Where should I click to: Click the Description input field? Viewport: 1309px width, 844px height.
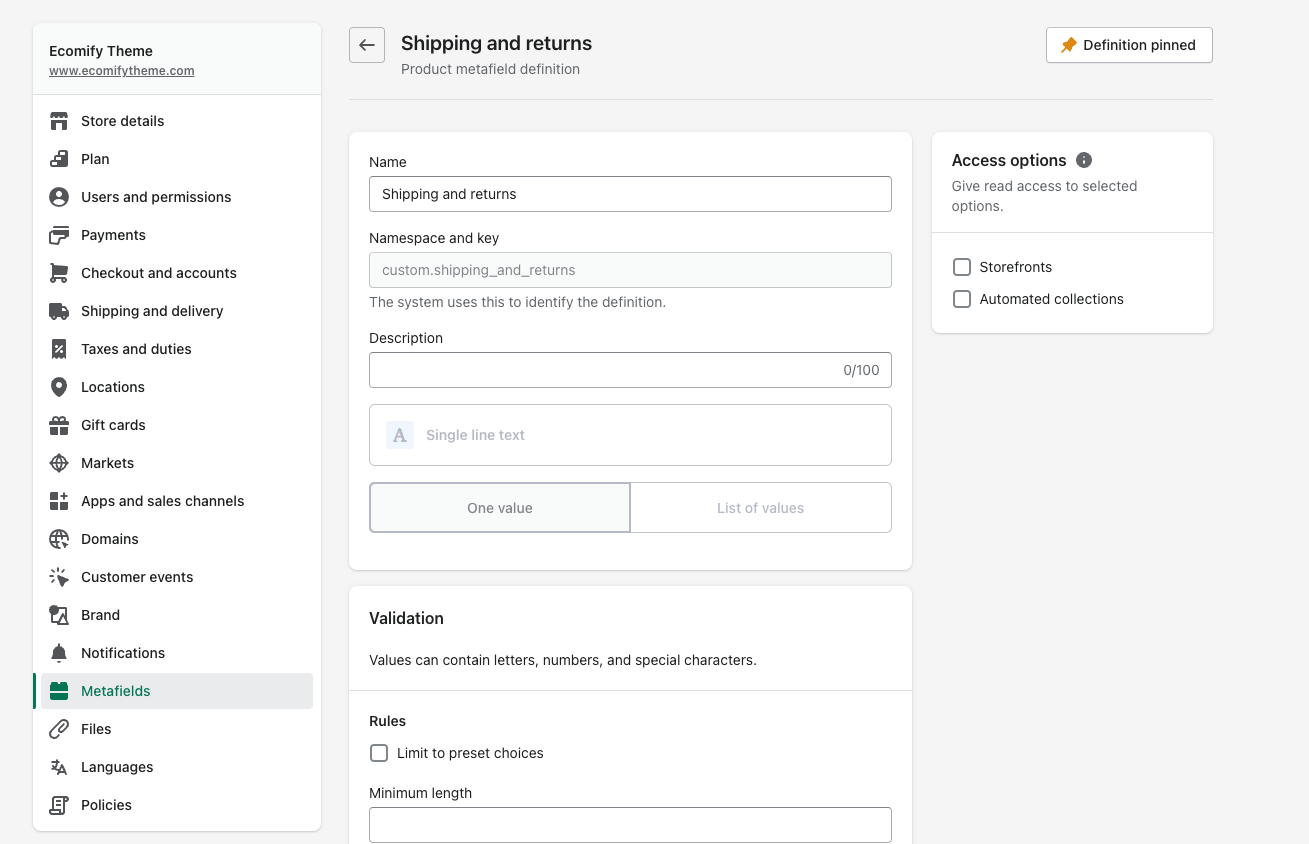click(x=630, y=370)
